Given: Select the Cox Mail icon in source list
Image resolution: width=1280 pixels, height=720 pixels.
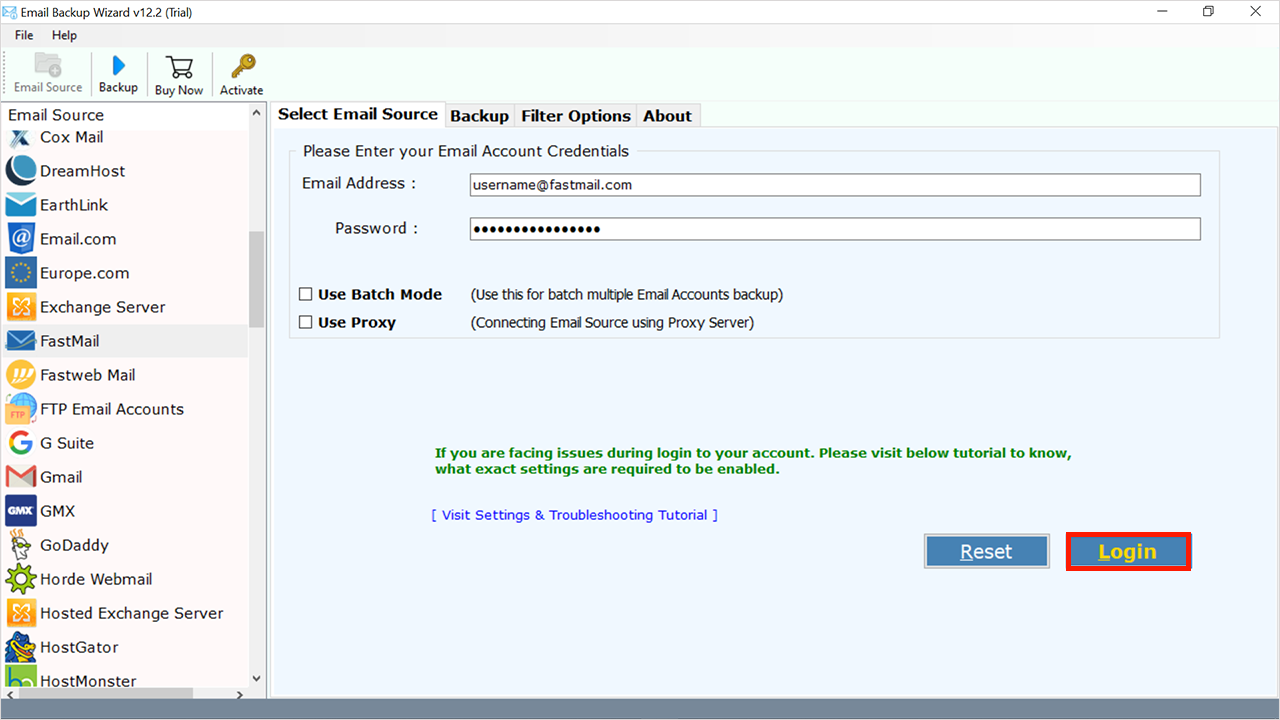Looking at the screenshot, I should [20, 138].
